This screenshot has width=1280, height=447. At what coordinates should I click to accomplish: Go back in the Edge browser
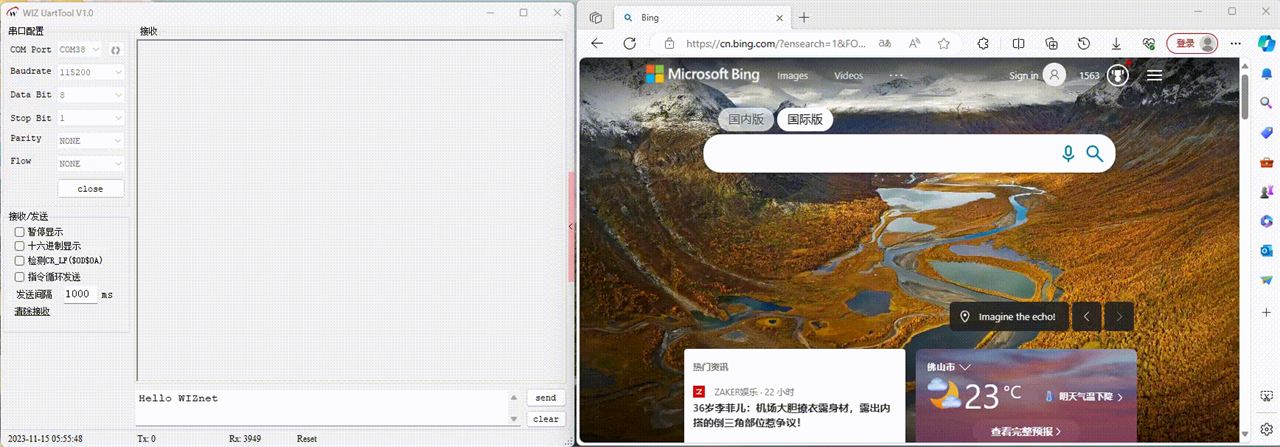click(597, 44)
